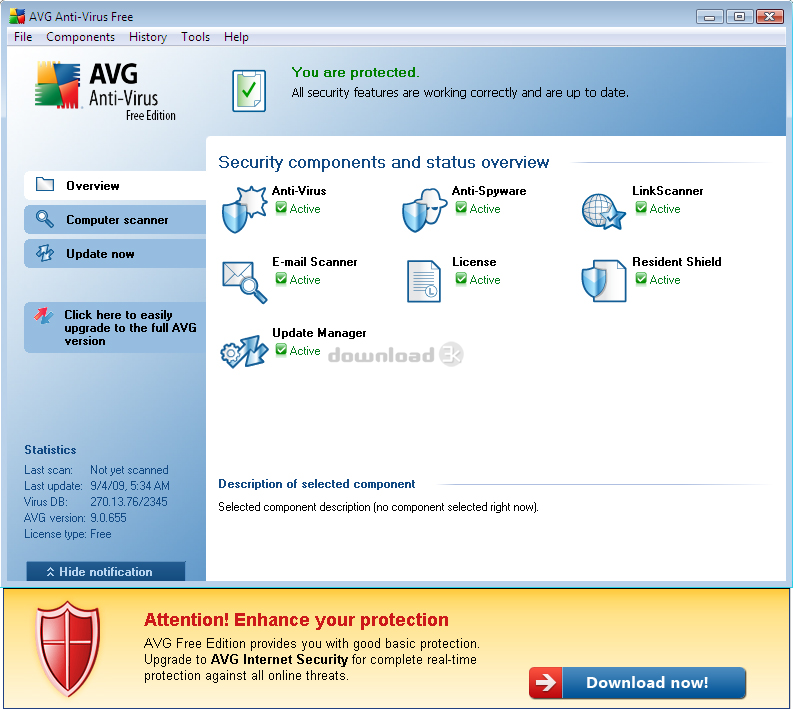The width and height of the screenshot is (793, 709).
Task: Select the Resident Shield component label
Action: [x=677, y=261]
